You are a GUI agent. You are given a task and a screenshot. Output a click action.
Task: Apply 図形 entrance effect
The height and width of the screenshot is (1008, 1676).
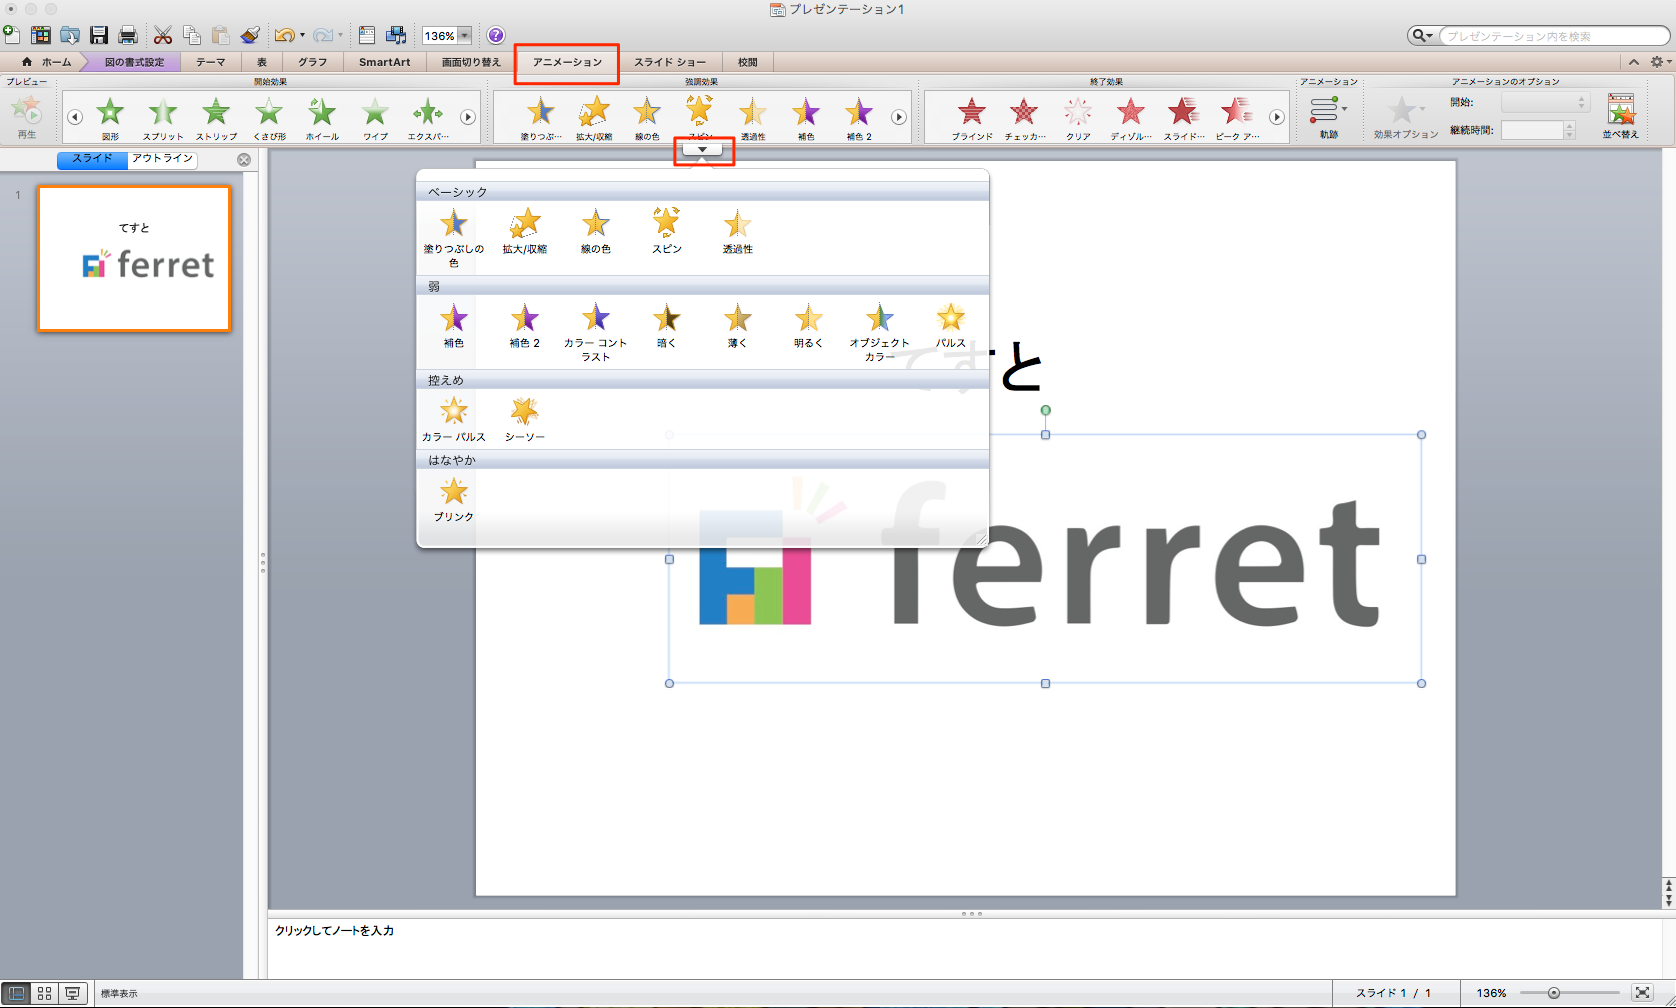(x=110, y=118)
